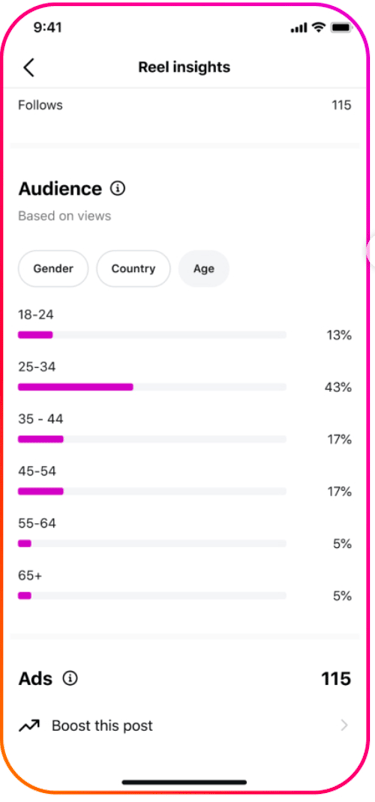Screen dimensions: 375x802
Task: Open the Boost this post chevron
Action: click(x=344, y=725)
